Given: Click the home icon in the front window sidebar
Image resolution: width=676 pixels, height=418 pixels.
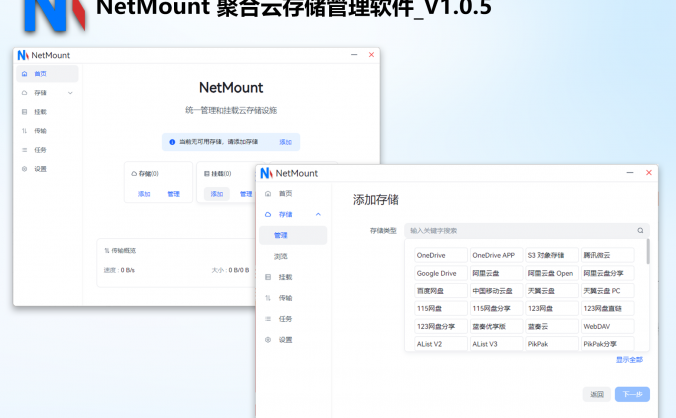Looking at the screenshot, I should [x=268, y=193].
